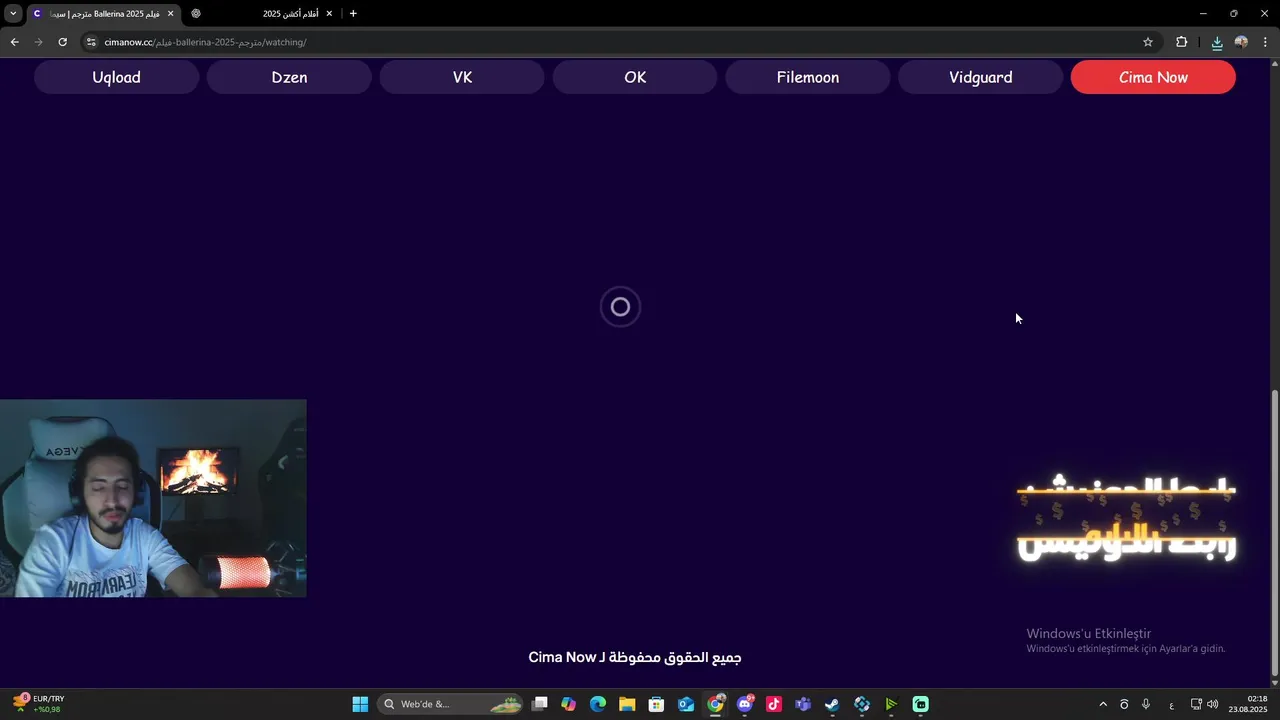Viewport: 1280px width, 720px height.
Task: Select the Cima Now server button
Action: click(x=1153, y=77)
